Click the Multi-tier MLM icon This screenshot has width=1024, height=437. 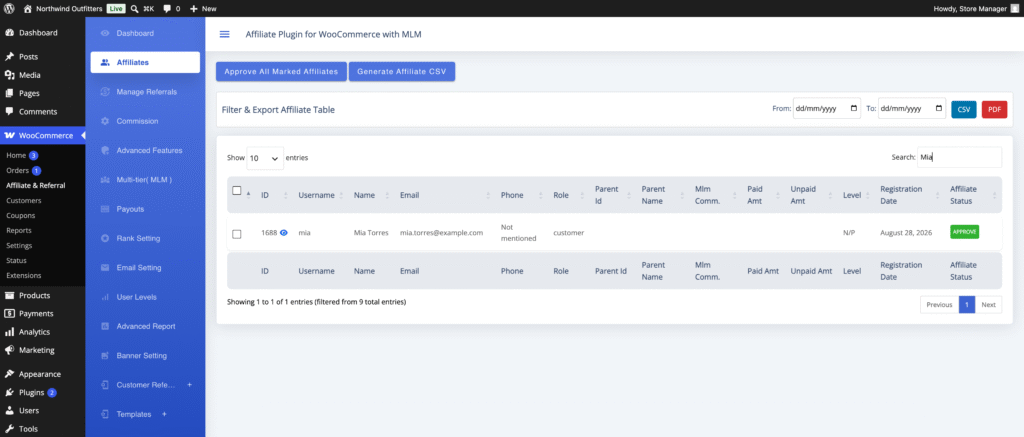104,180
